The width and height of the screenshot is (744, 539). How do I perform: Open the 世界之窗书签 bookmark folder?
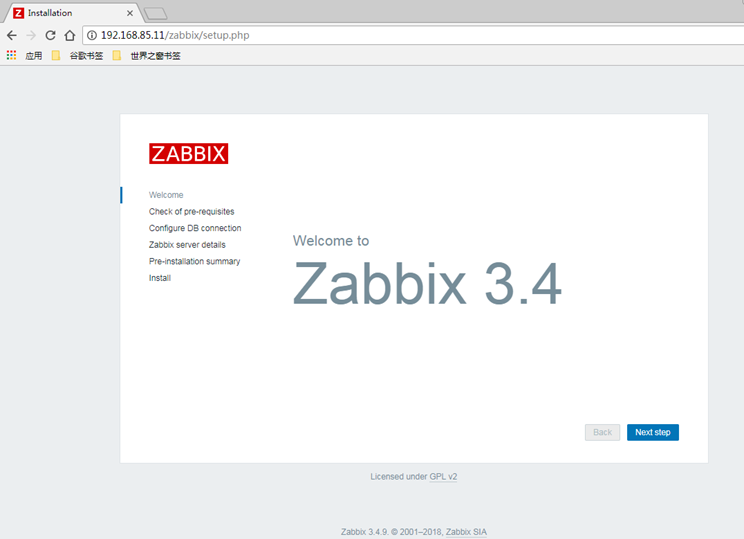[147, 56]
